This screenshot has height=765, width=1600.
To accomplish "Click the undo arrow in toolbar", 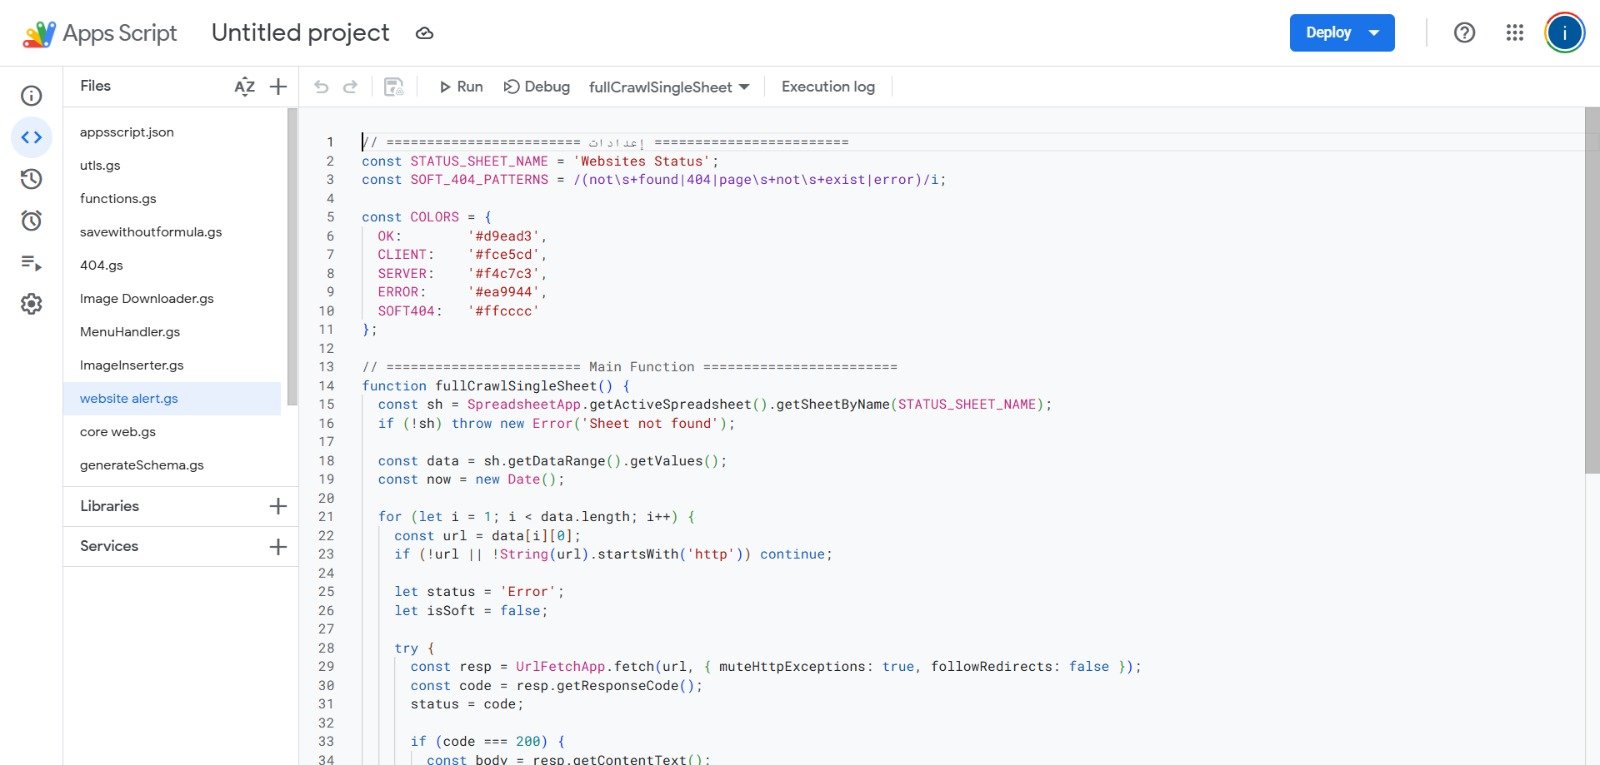I will click(321, 87).
